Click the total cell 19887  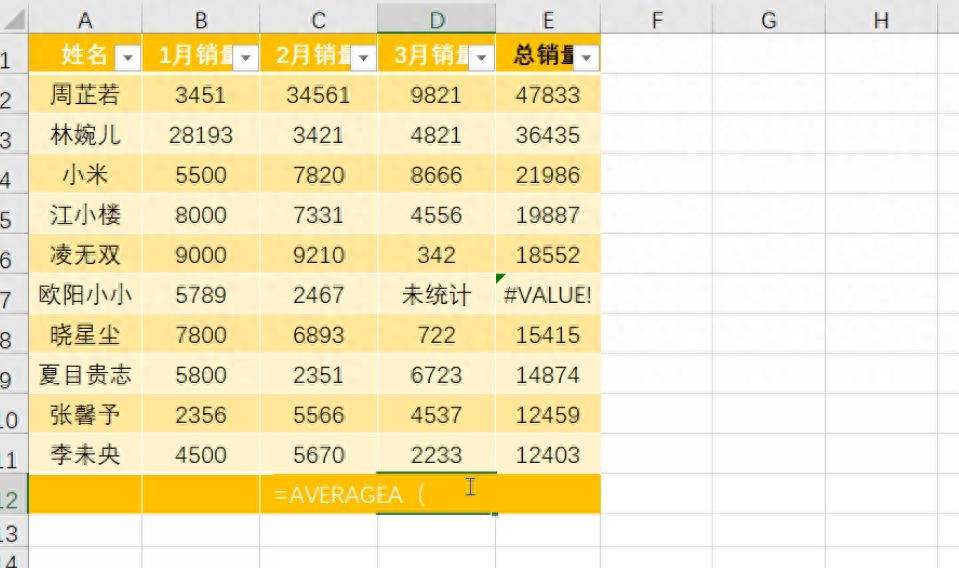(x=548, y=215)
